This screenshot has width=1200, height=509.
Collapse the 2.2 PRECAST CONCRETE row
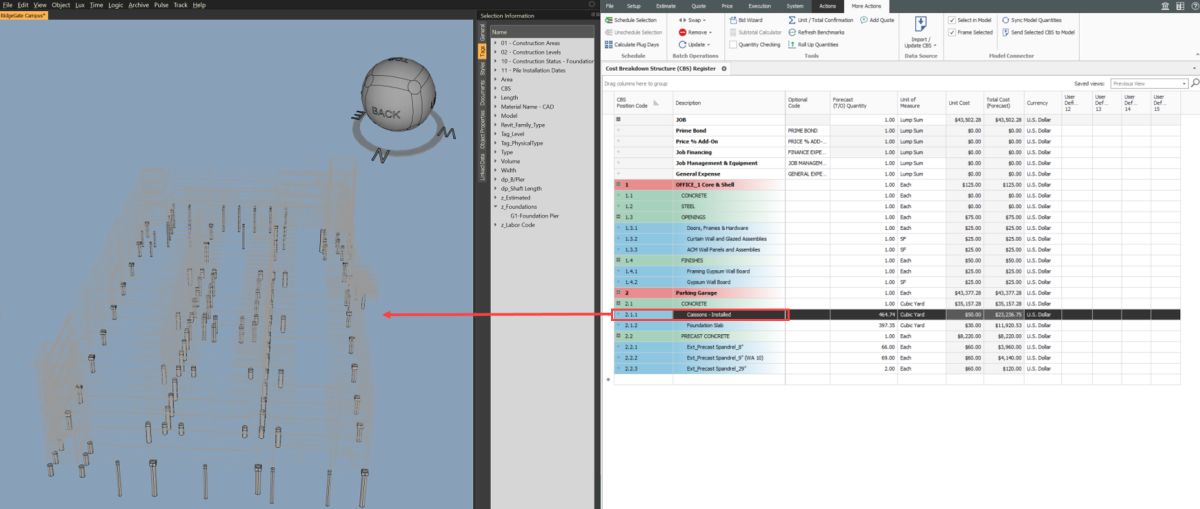[x=619, y=337]
